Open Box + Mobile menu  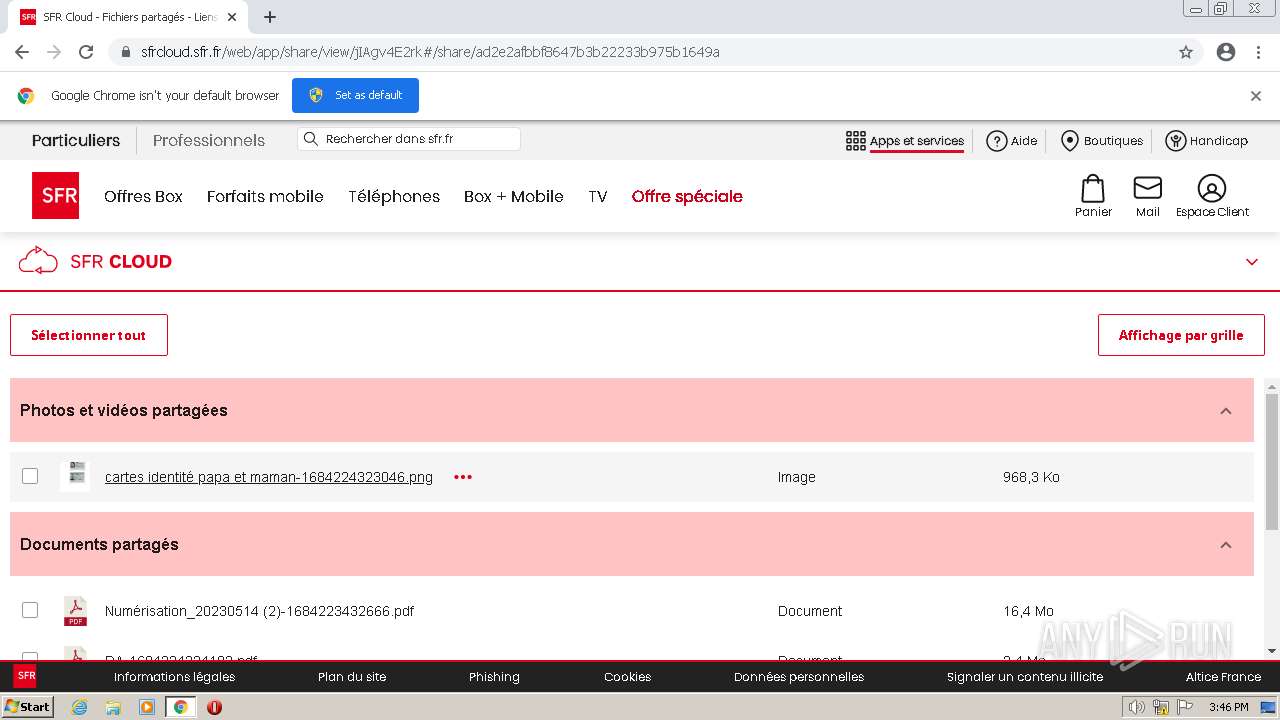click(x=514, y=196)
